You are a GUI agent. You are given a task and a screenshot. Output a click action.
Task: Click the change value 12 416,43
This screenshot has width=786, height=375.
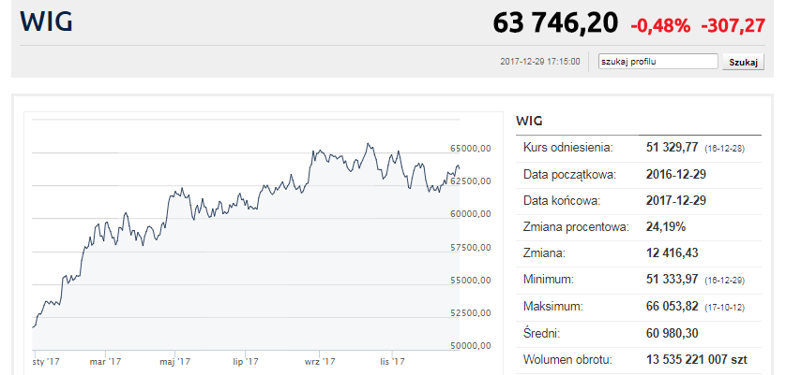click(x=672, y=253)
